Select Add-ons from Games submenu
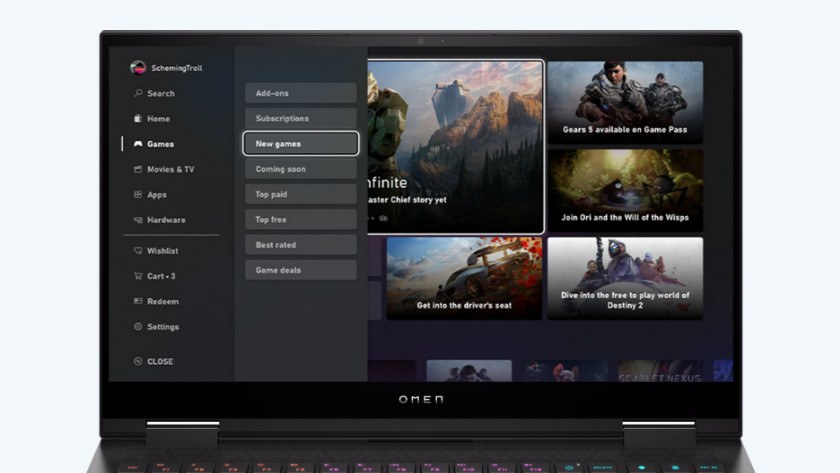This screenshot has height=473, width=840. tap(300, 93)
